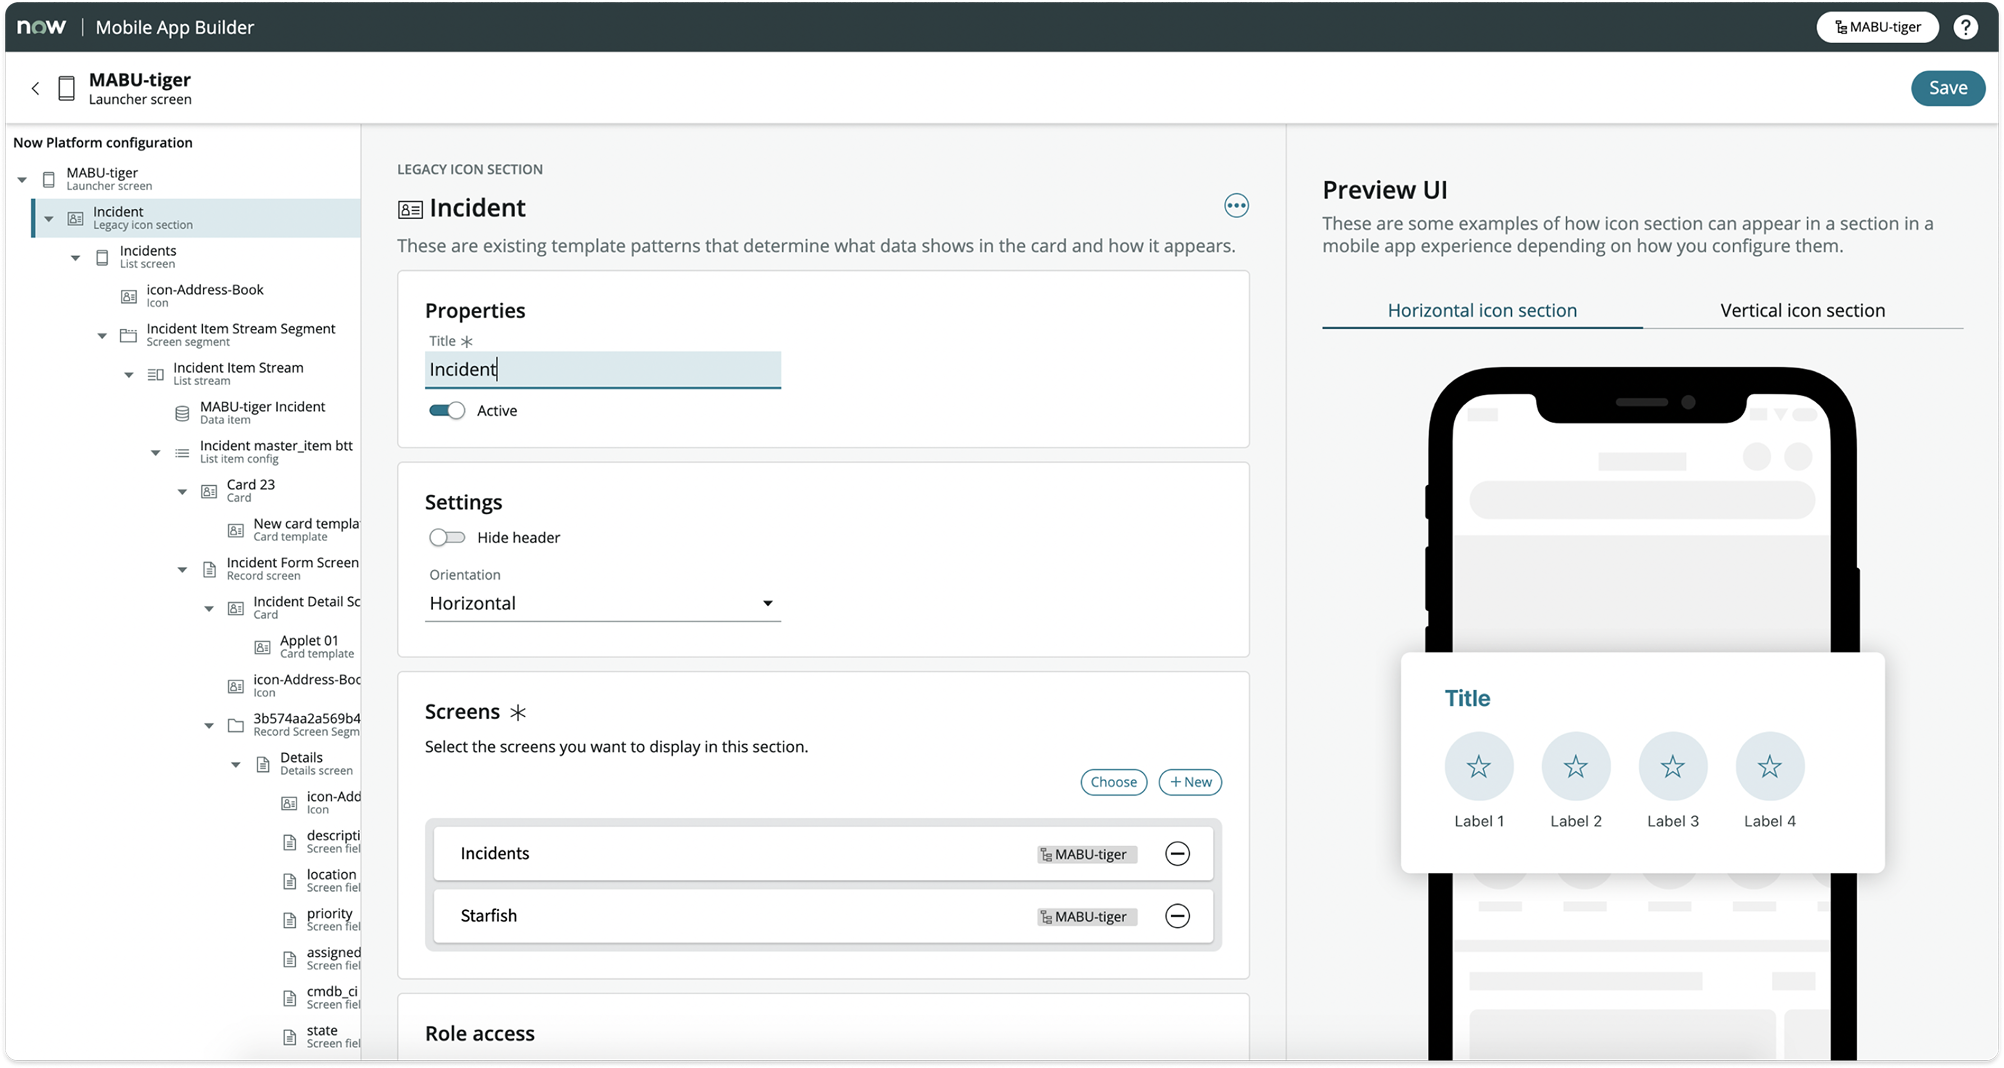Collapse the Incident legacy icon section node

pyautogui.click(x=49, y=219)
